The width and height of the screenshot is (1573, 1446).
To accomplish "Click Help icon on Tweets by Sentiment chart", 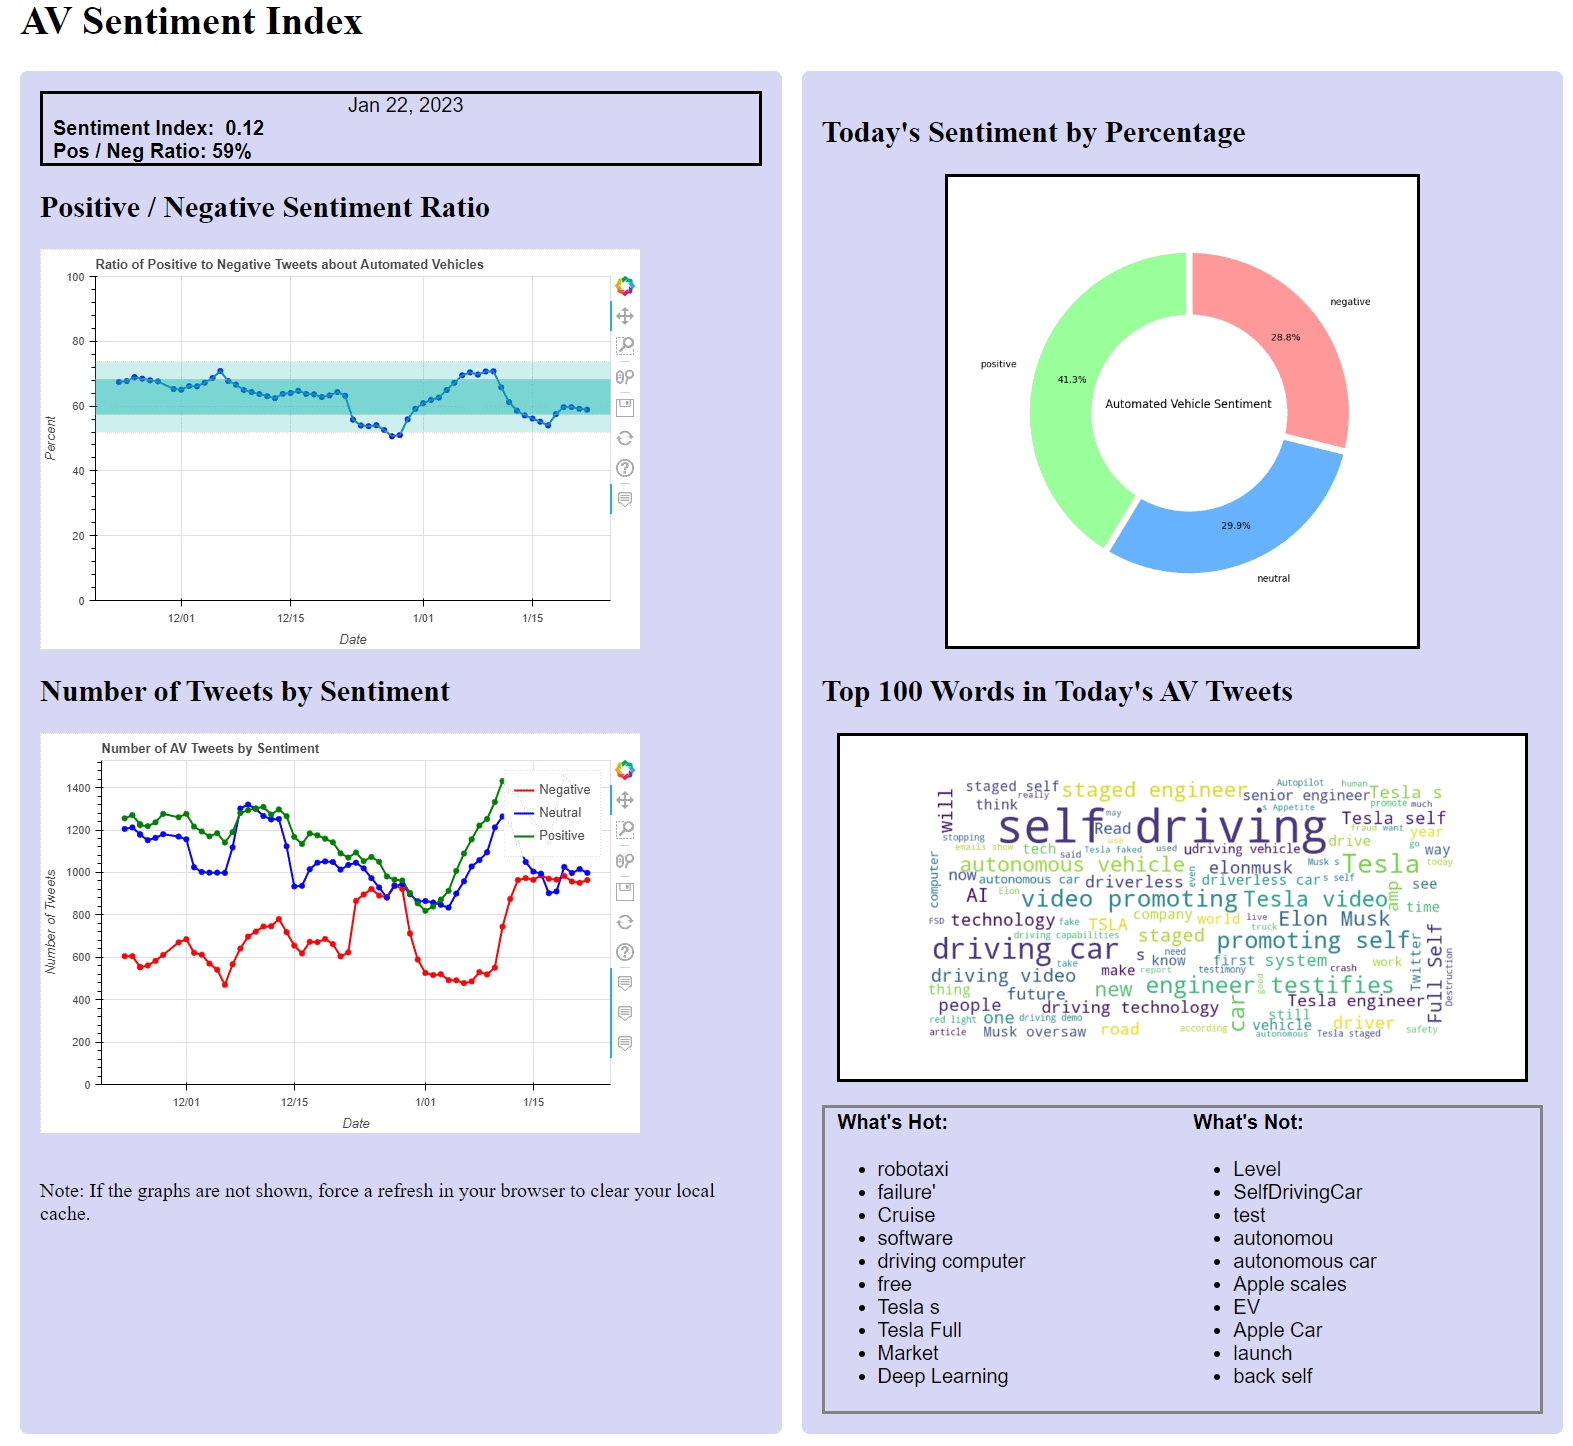I will tap(625, 952).
